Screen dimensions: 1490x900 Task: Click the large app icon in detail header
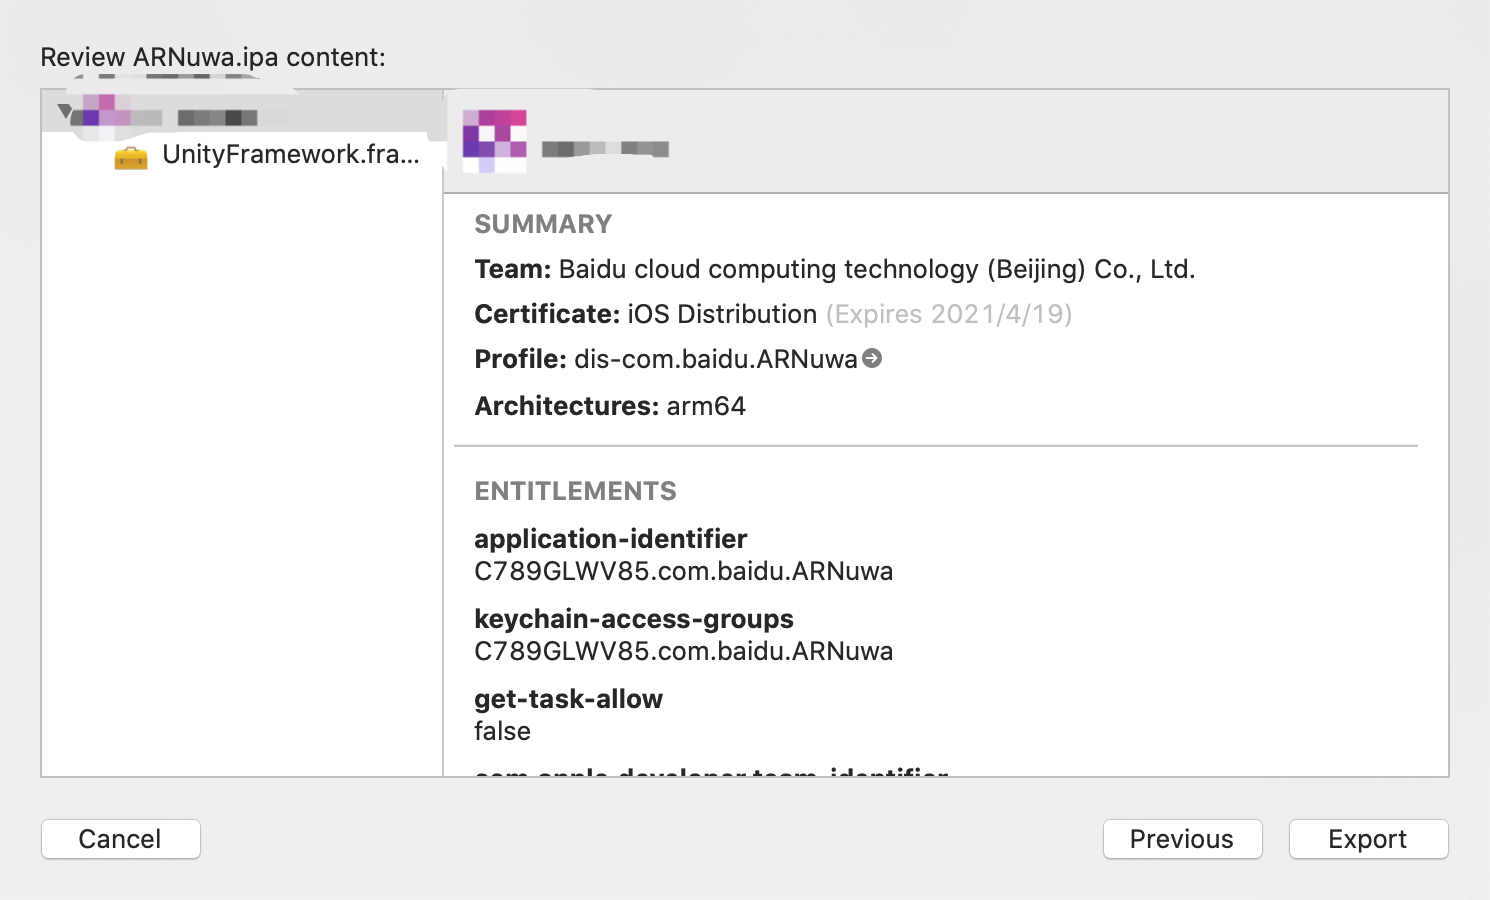(x=495, y=141)
